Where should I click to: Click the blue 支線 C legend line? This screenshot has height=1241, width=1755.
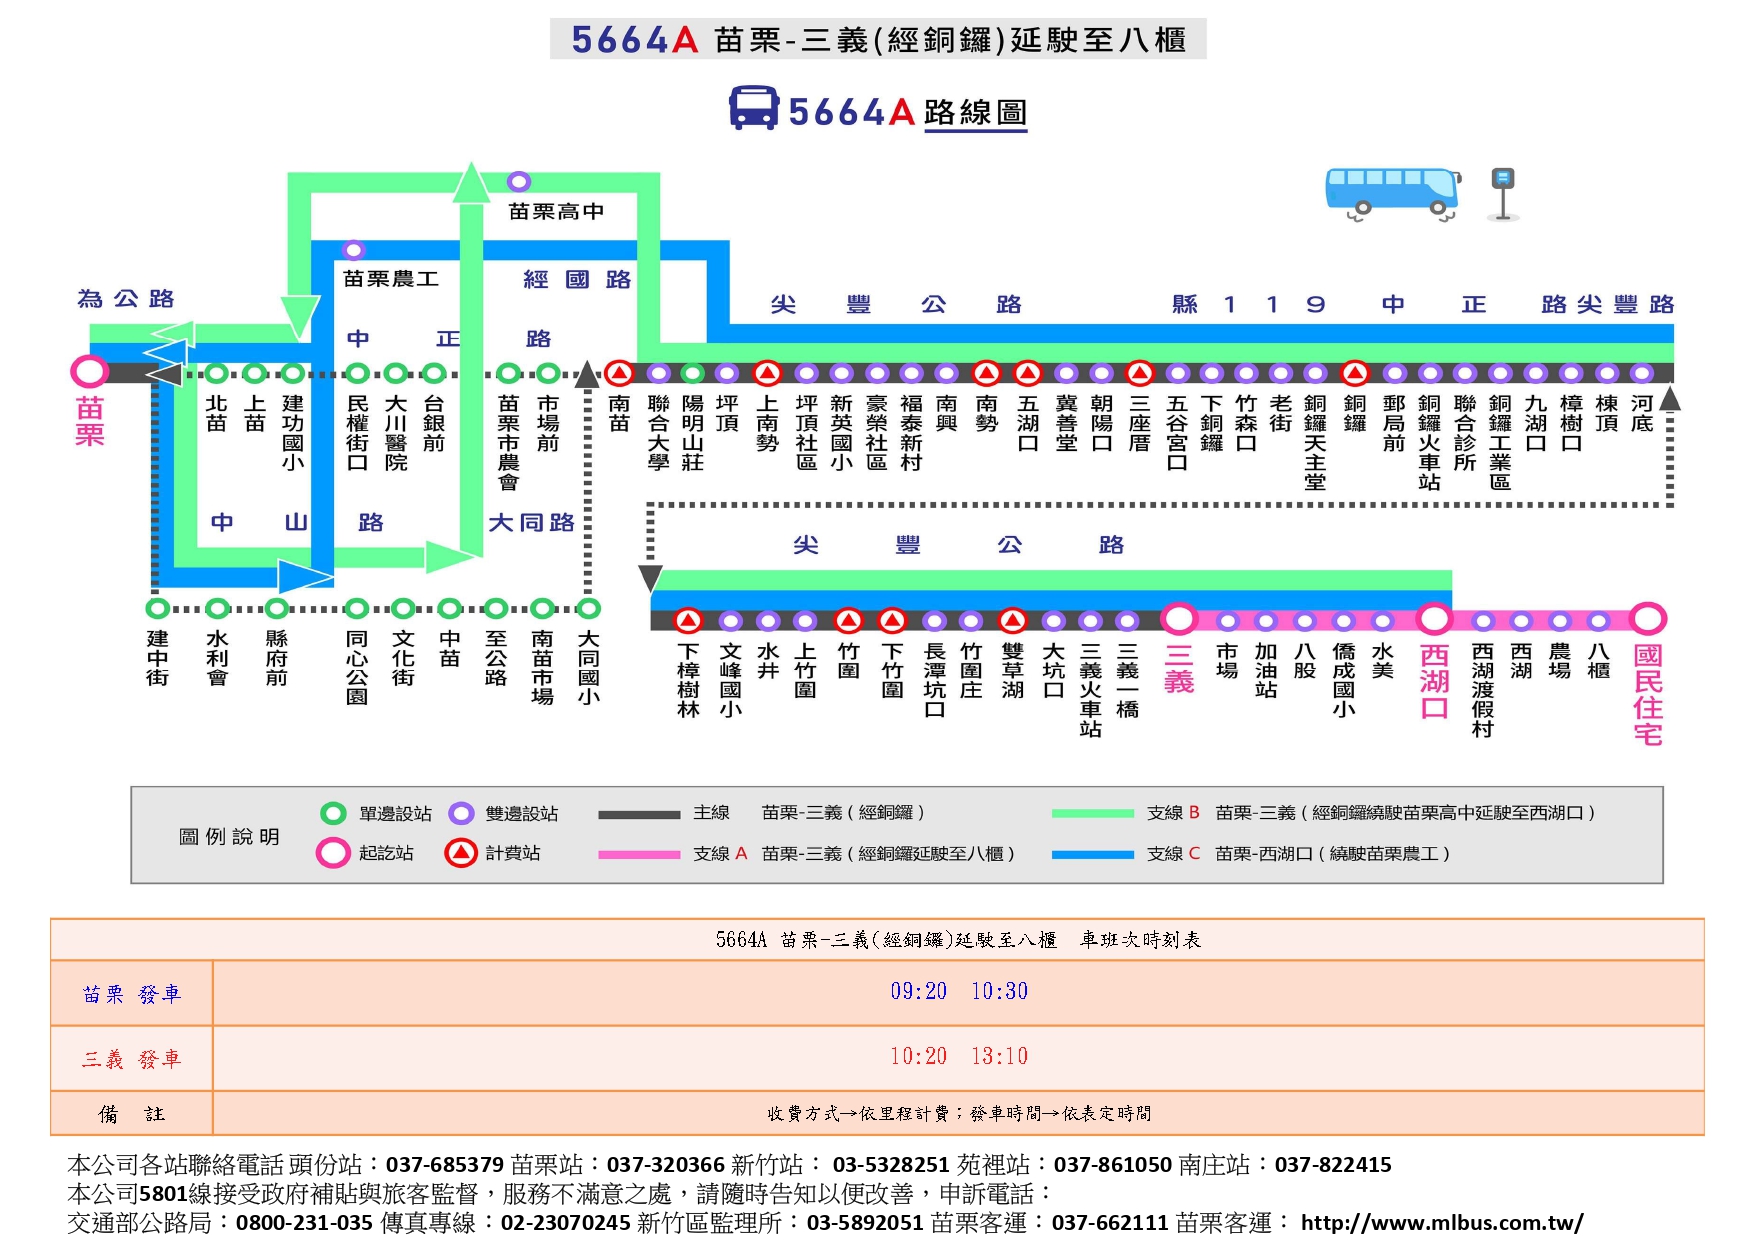click(x=1092, y=854)
